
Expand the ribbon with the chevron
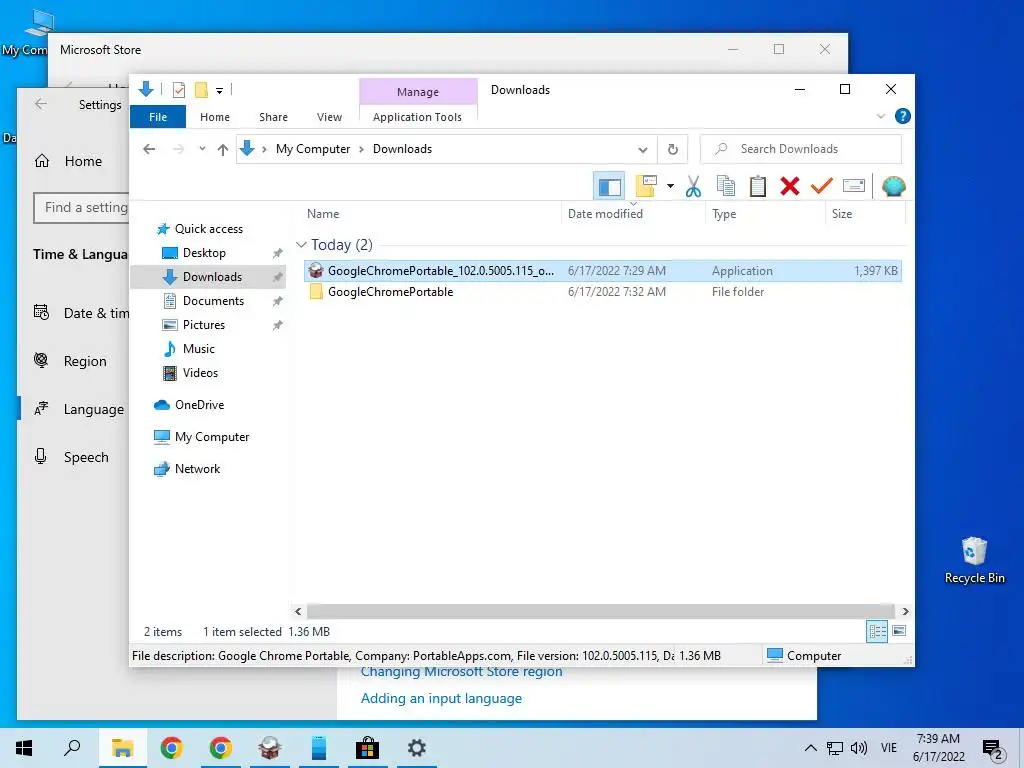880,116
